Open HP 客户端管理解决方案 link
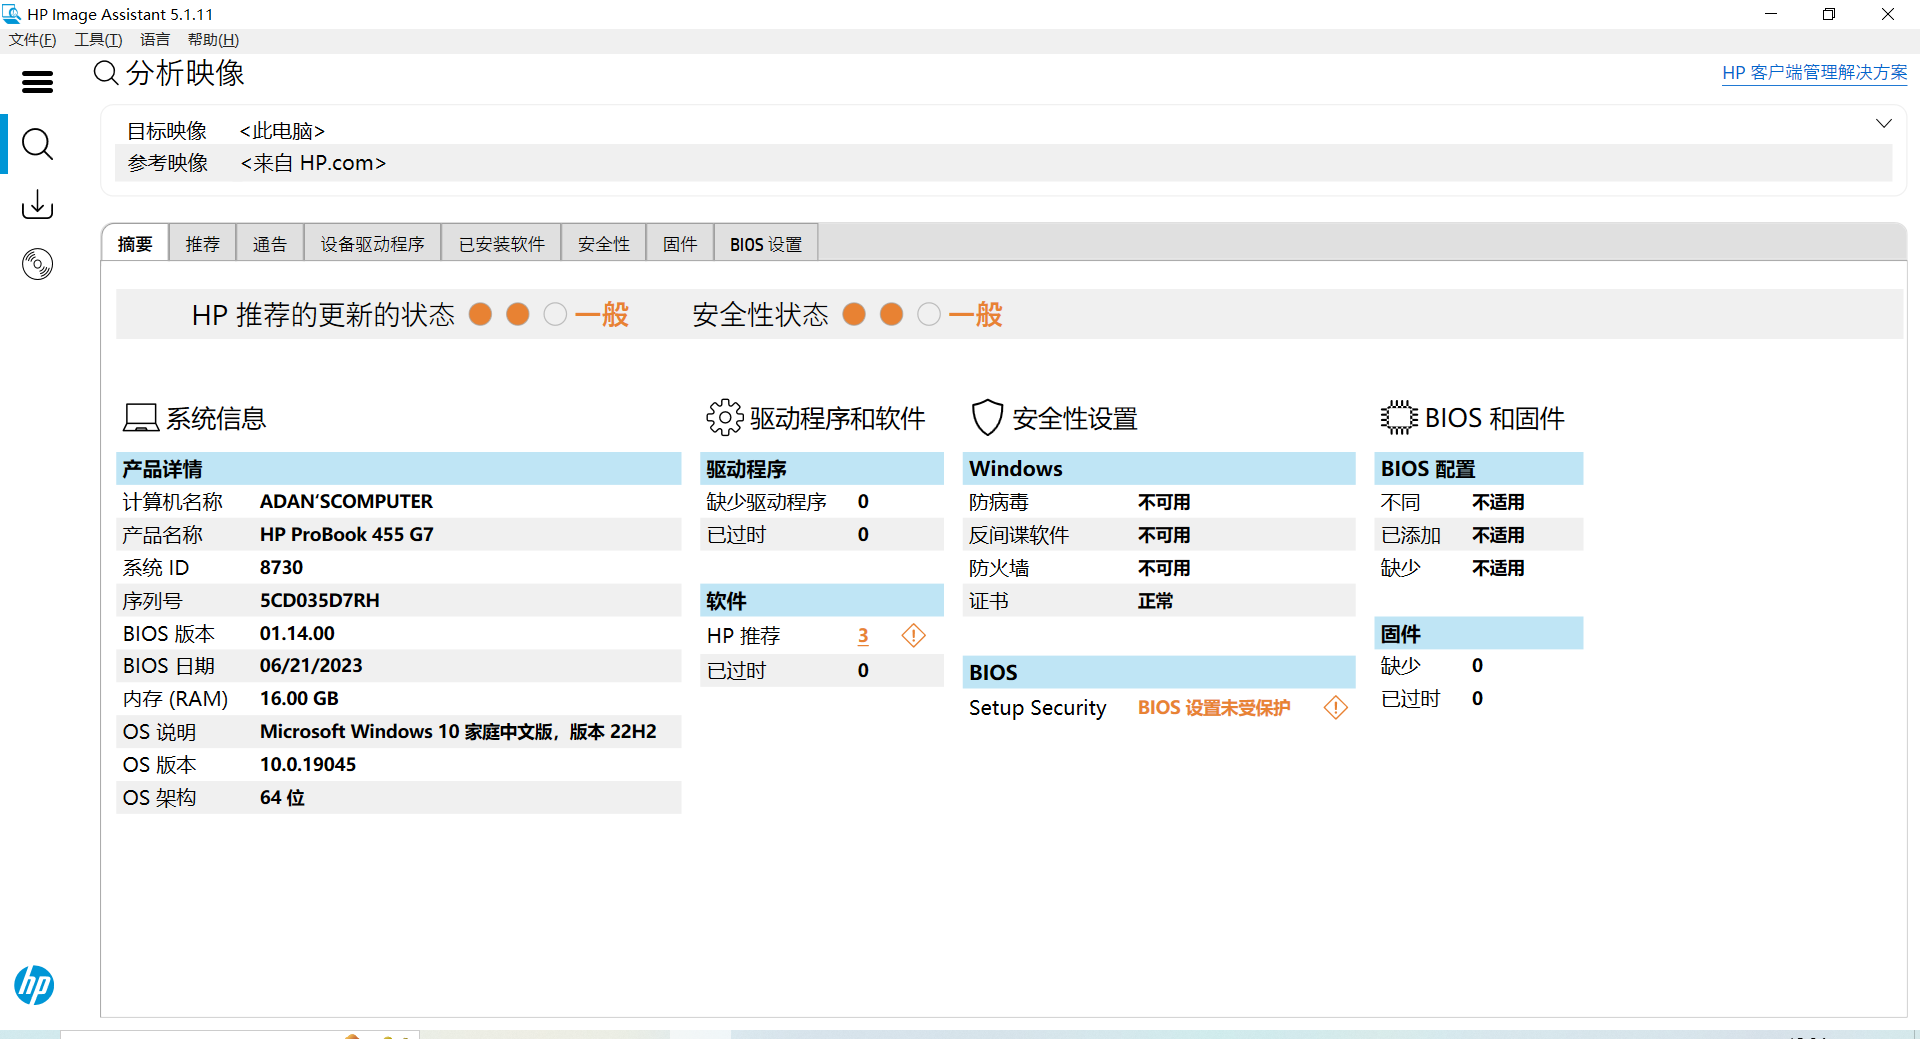1920x1039 pixels. pos(1814,73)
